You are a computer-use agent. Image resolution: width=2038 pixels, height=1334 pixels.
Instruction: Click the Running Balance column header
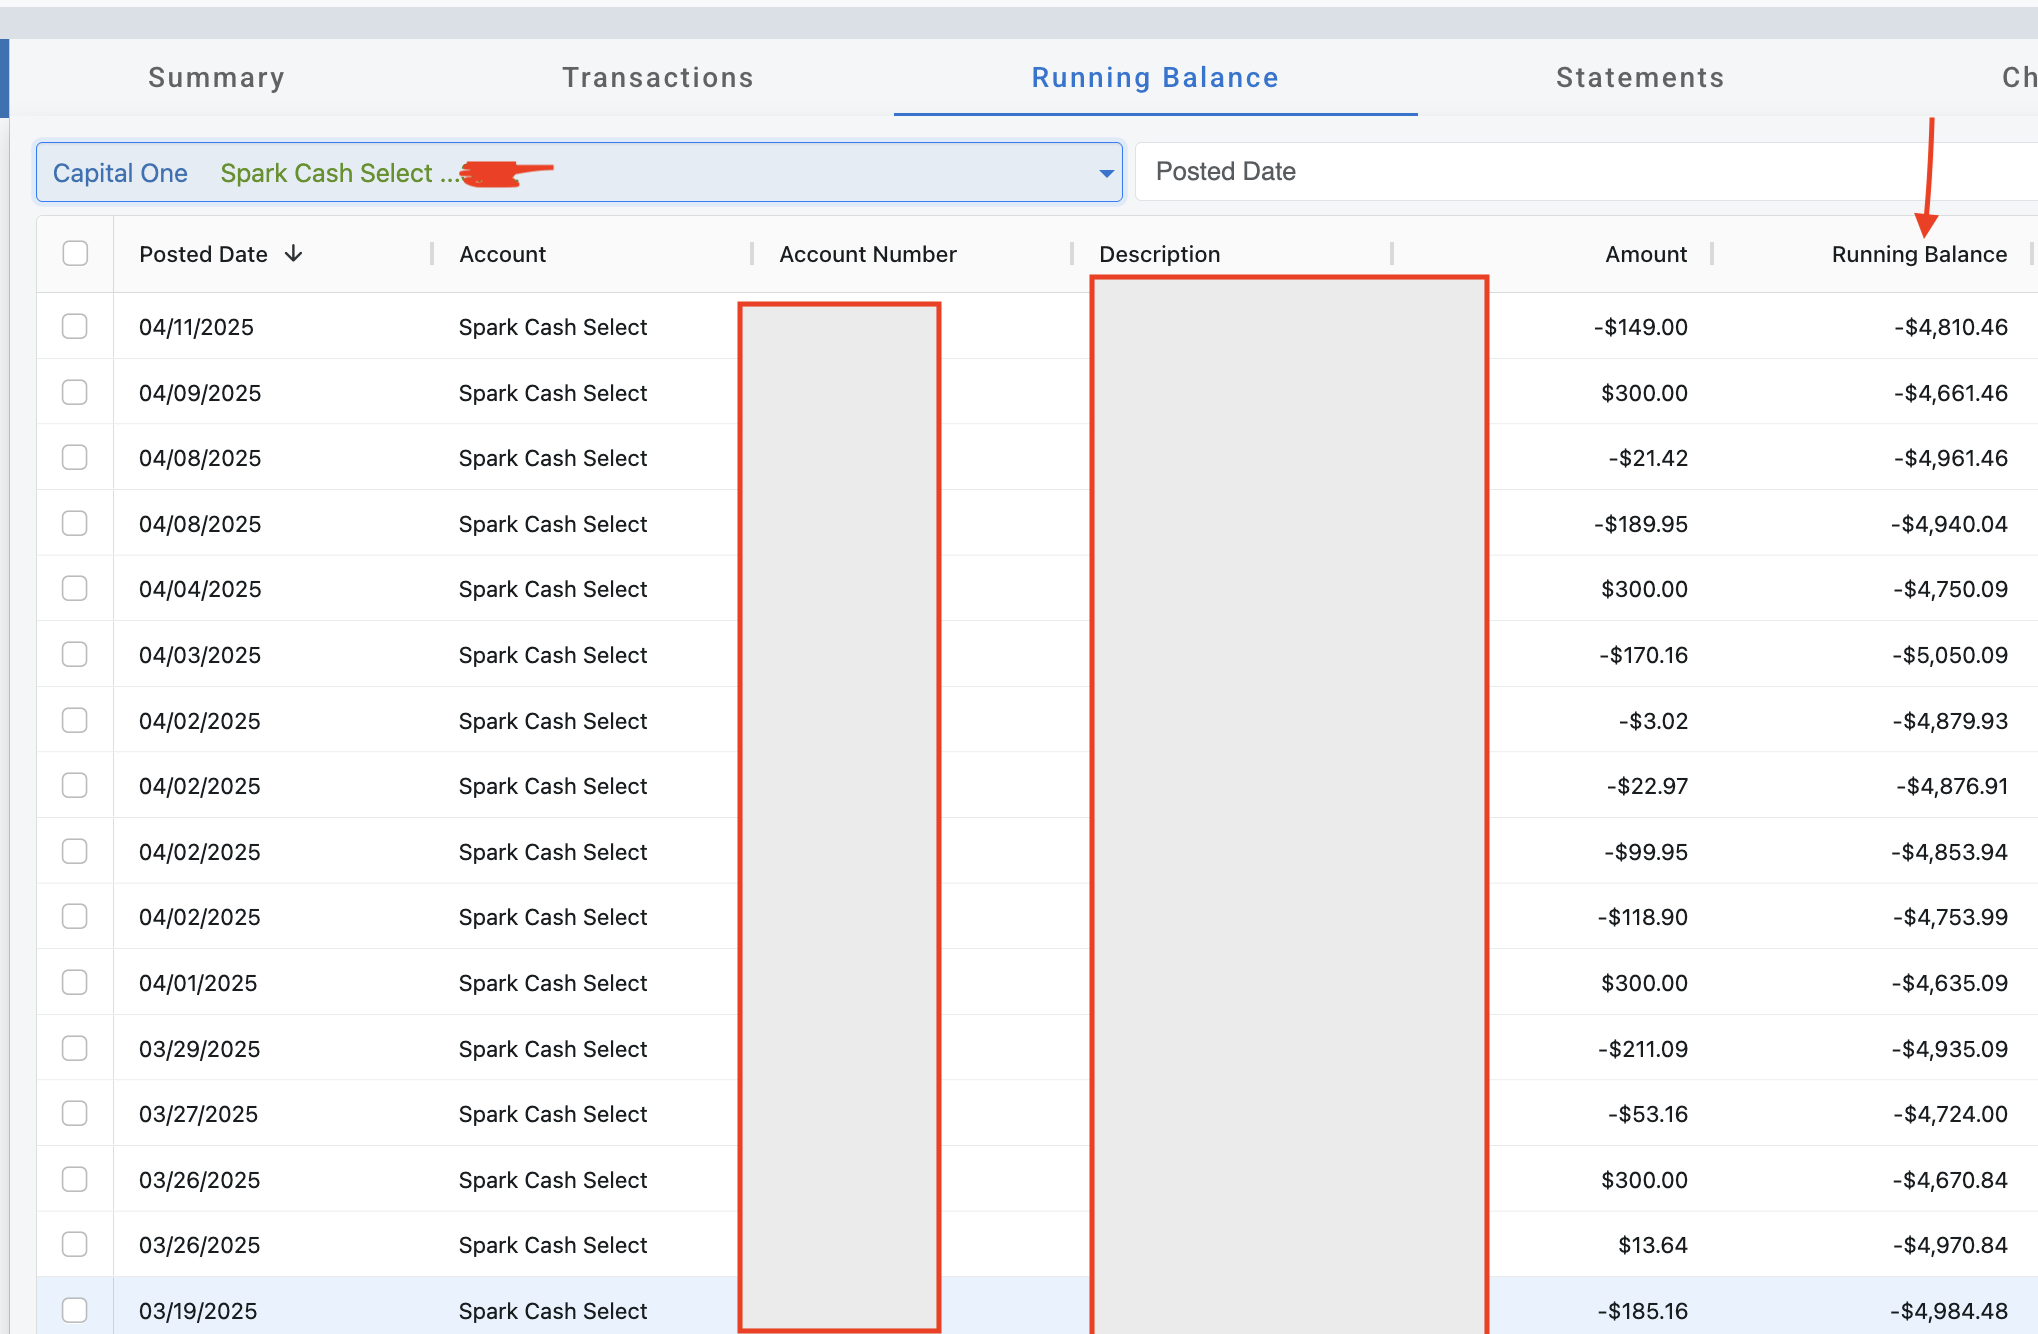1918,254
